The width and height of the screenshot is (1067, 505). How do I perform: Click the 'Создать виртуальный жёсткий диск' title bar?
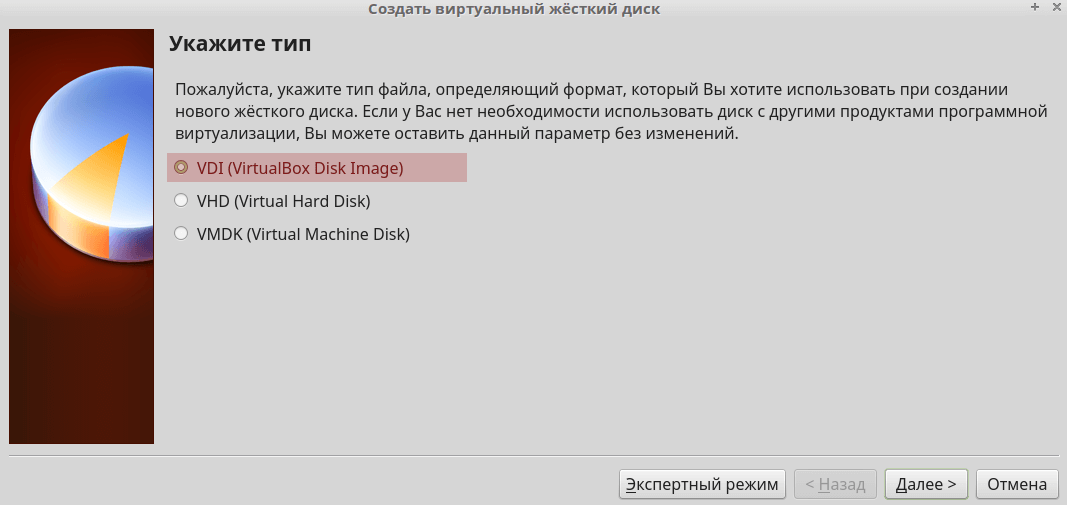pos(514,9)
